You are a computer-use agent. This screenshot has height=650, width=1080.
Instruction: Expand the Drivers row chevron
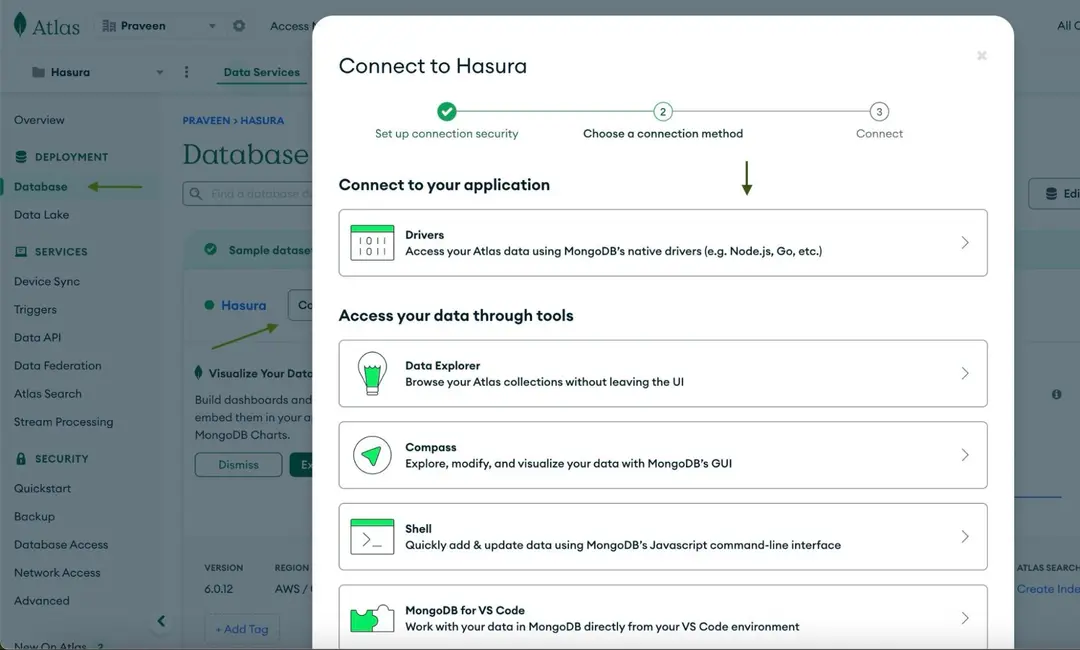(x=963, y=242)
